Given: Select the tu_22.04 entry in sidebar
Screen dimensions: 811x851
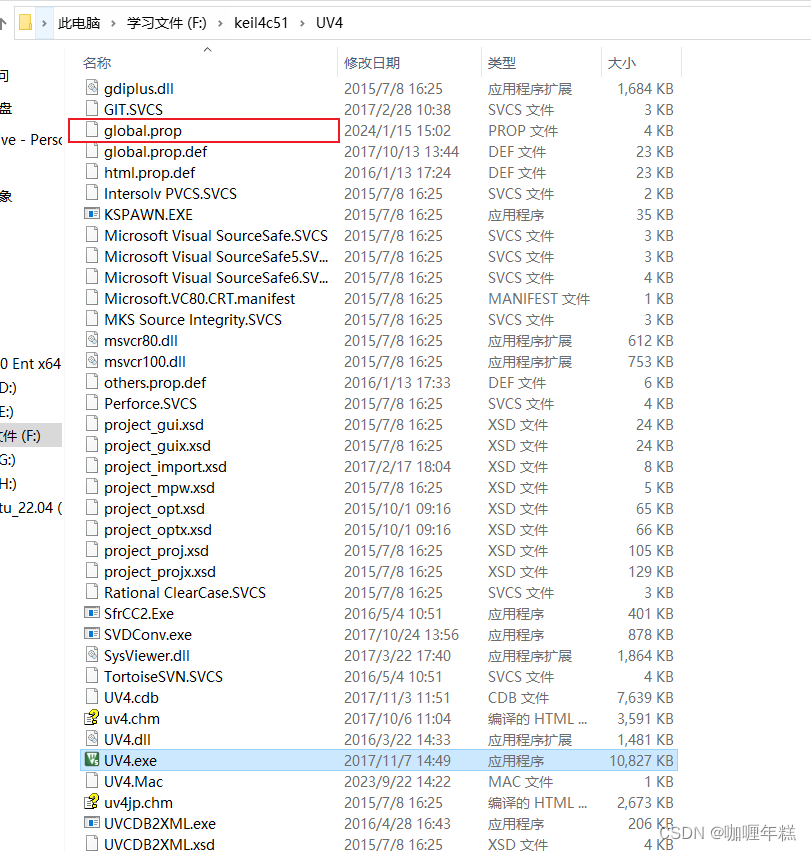Looking at the screenshot, I should coord(31,508).
